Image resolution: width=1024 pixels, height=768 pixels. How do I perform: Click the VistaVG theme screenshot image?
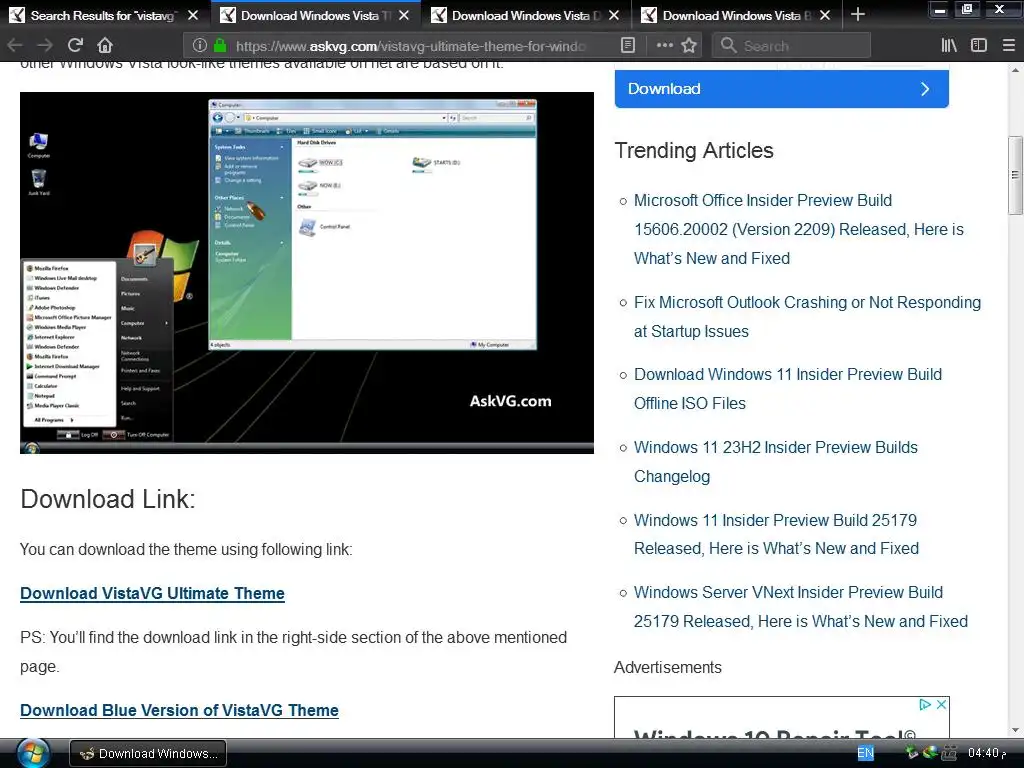[307, 272]
